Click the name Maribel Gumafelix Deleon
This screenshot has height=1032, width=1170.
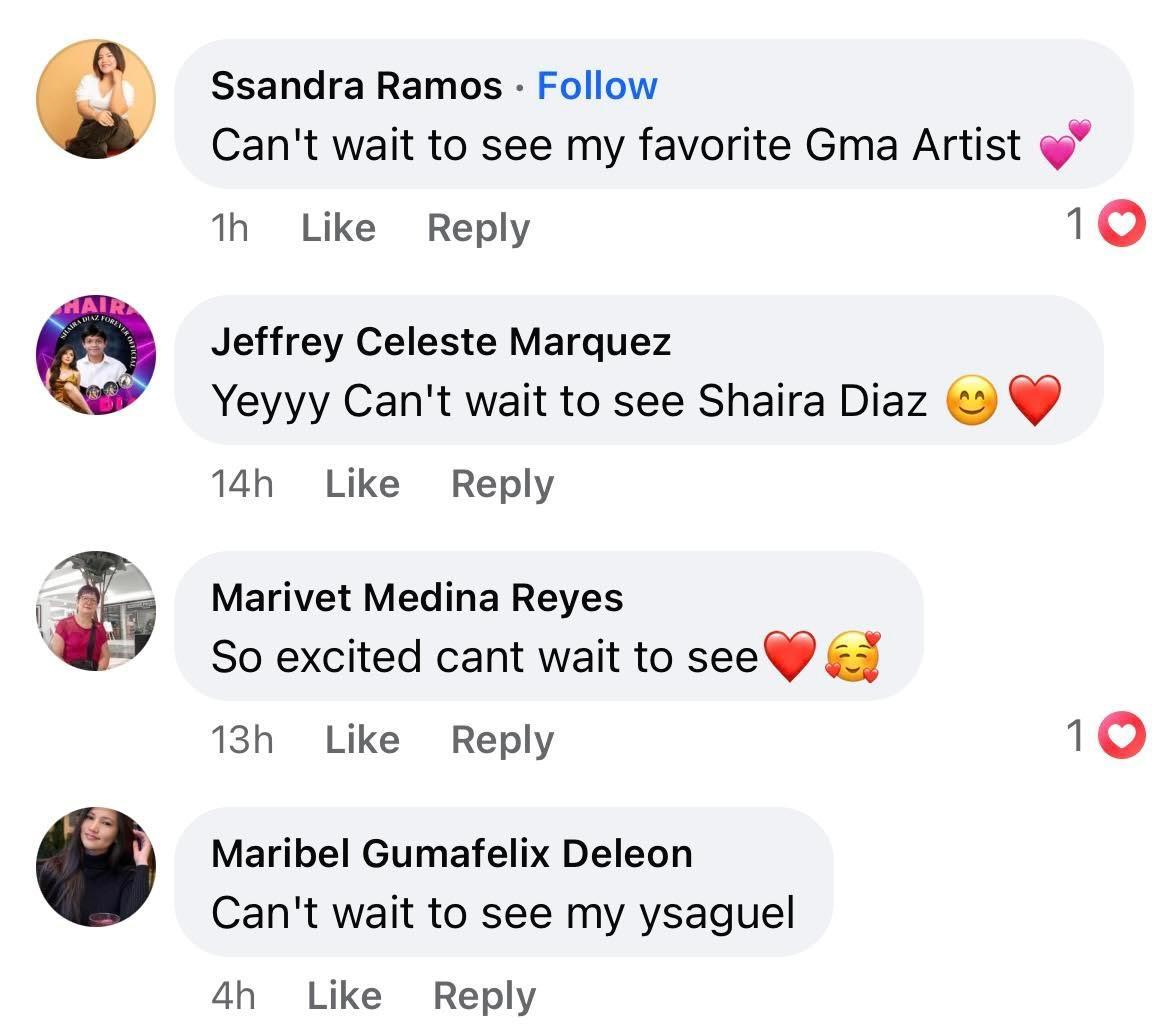(452, 854)
